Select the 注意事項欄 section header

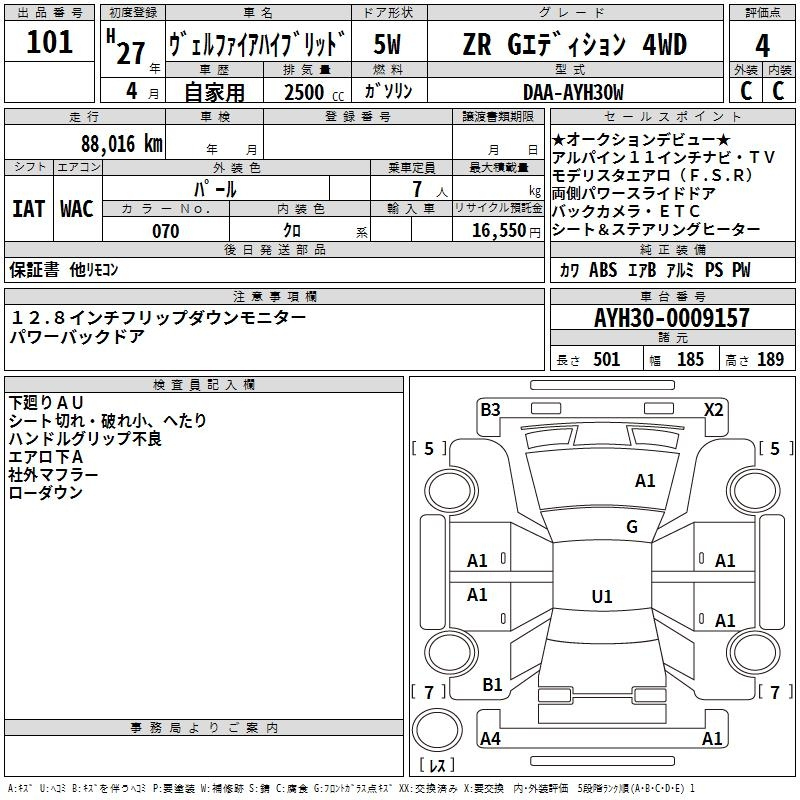click(x=275, y=296)
